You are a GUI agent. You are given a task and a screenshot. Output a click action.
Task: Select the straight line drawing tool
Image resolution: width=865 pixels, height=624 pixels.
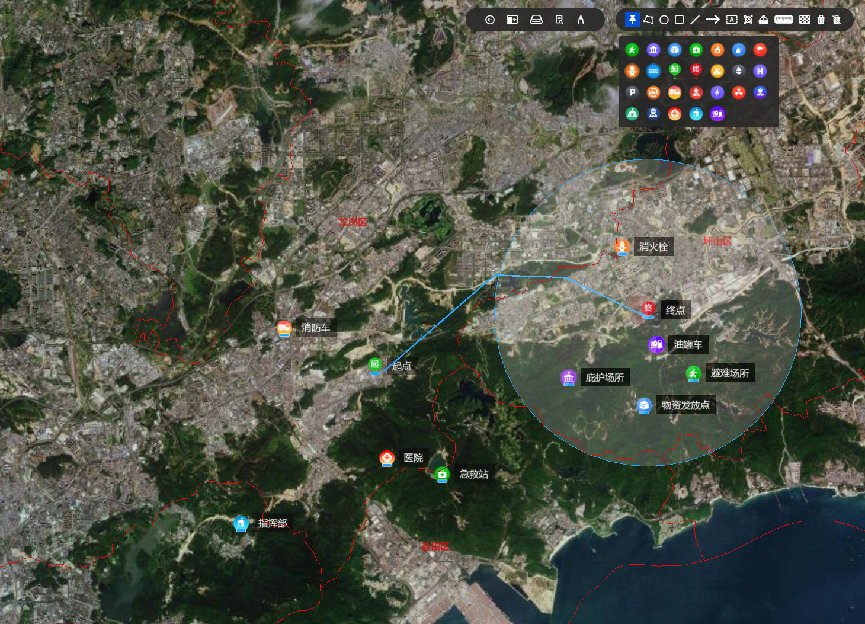(x=695, y=20)
